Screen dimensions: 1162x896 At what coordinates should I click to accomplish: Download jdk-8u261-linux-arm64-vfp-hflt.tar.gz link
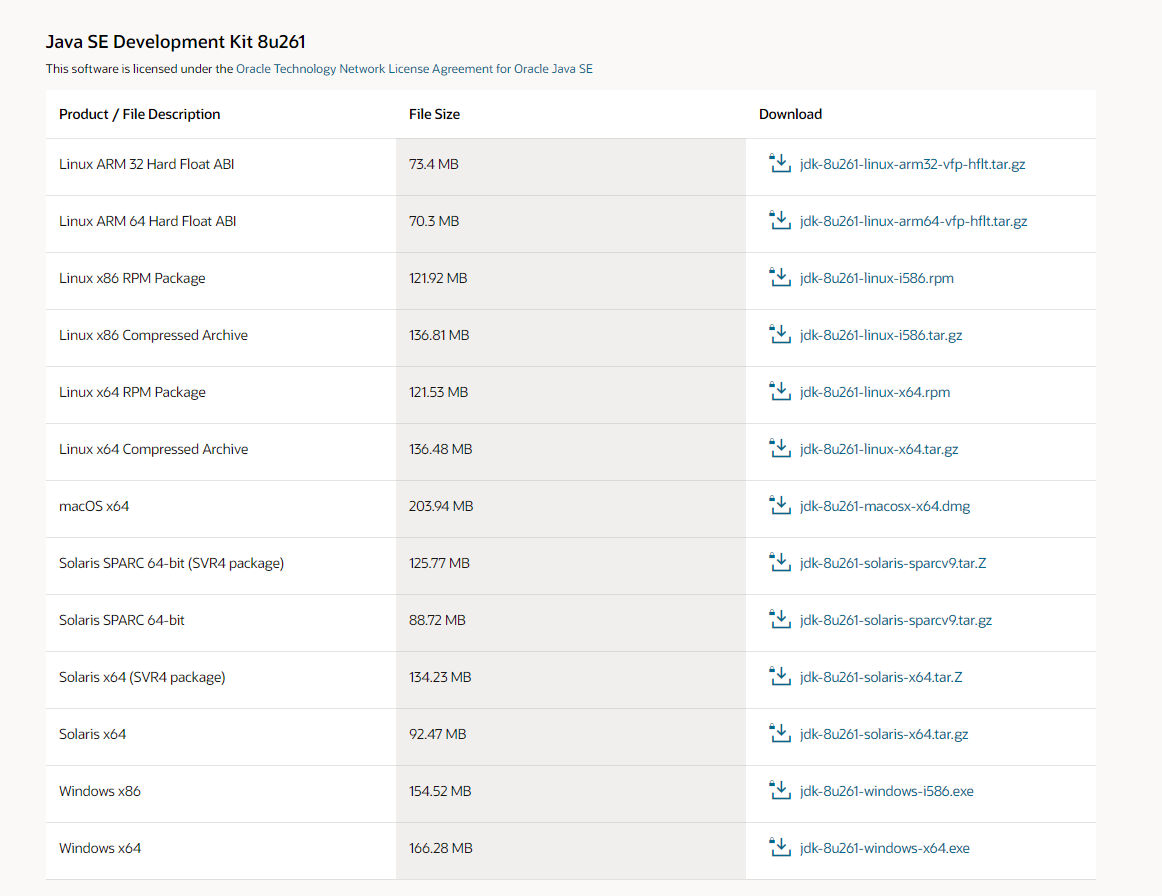[913, 222]
